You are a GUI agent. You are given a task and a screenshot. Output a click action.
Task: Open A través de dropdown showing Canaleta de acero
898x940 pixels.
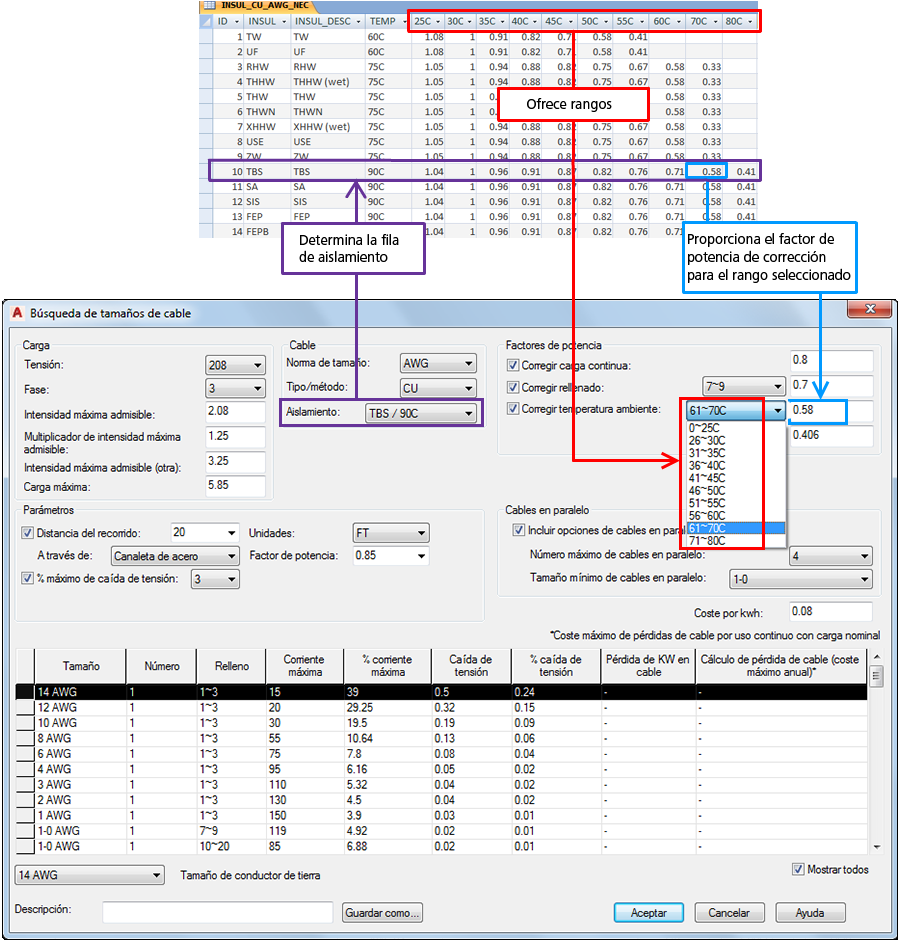[x=175, y=556]
